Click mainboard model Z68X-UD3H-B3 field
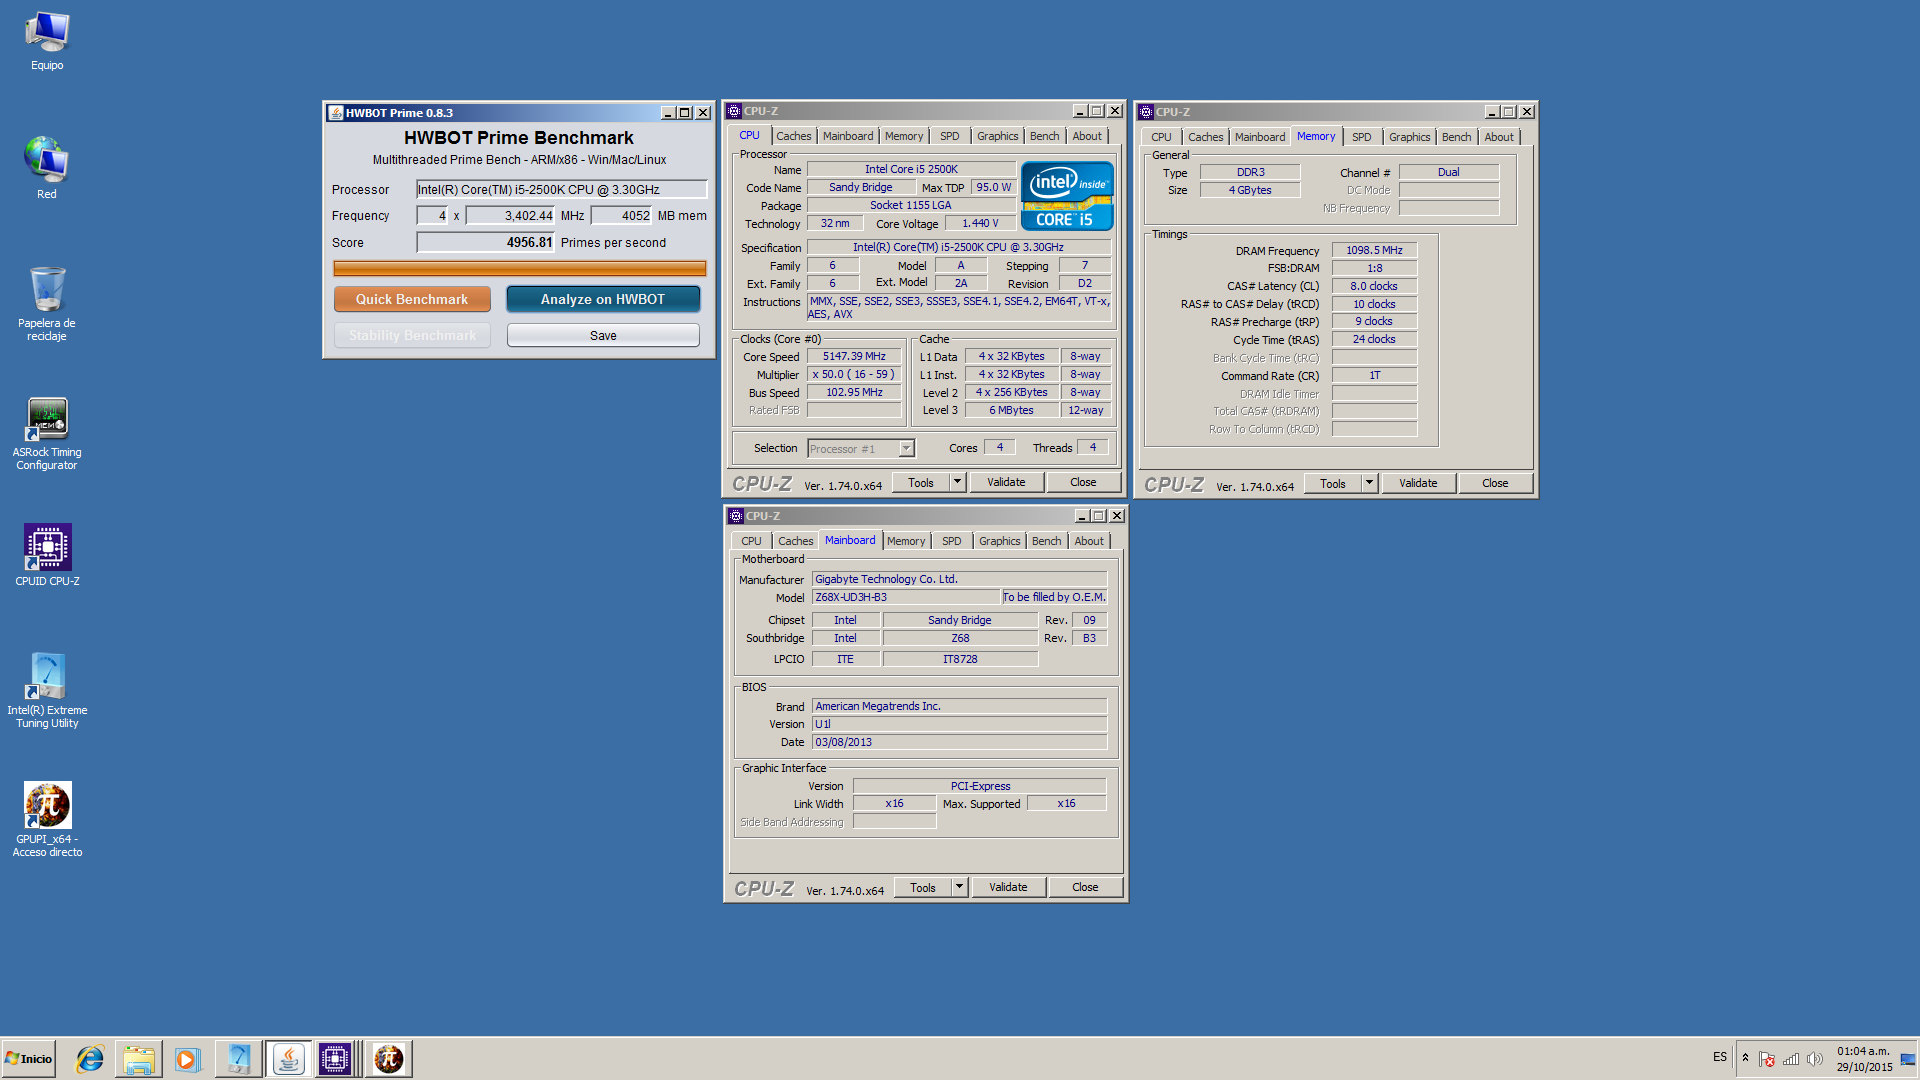 point(906,597)
